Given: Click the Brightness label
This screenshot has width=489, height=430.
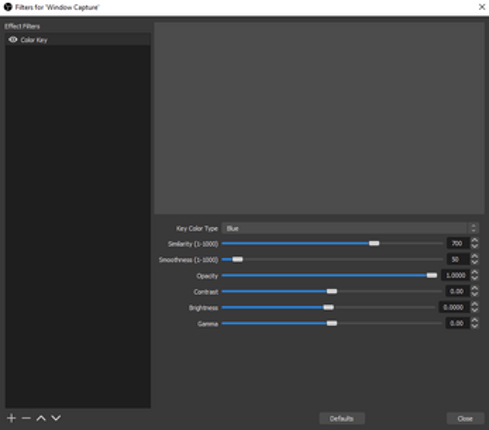Looking at the screenshot, I should pos(203,308).
